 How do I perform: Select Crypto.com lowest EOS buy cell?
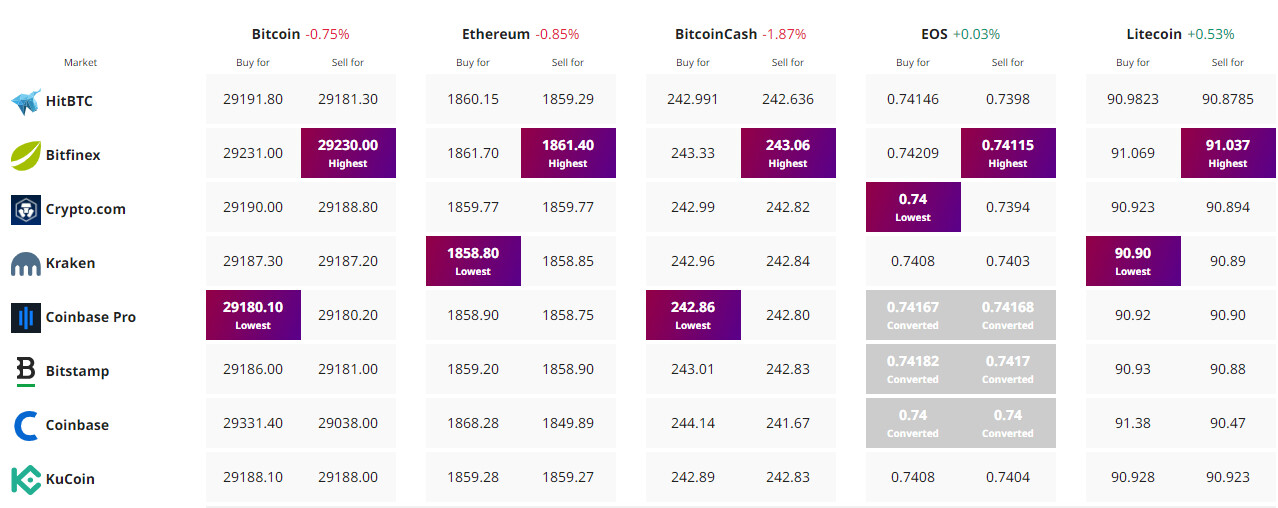point(913,206)
